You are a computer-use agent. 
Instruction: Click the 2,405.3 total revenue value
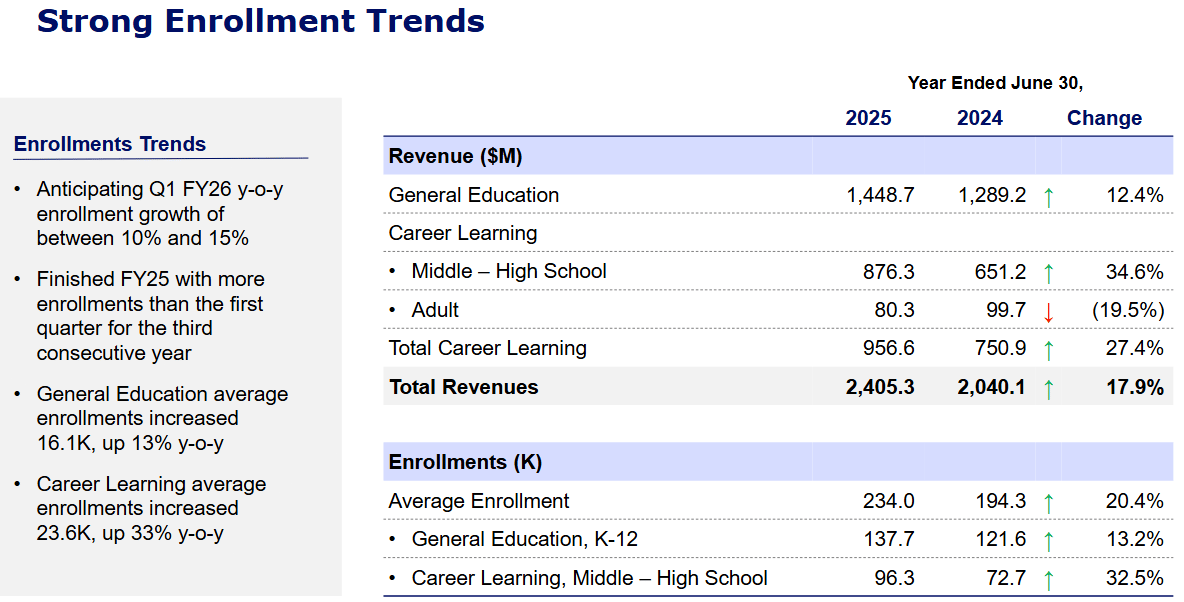click(880, 387)
